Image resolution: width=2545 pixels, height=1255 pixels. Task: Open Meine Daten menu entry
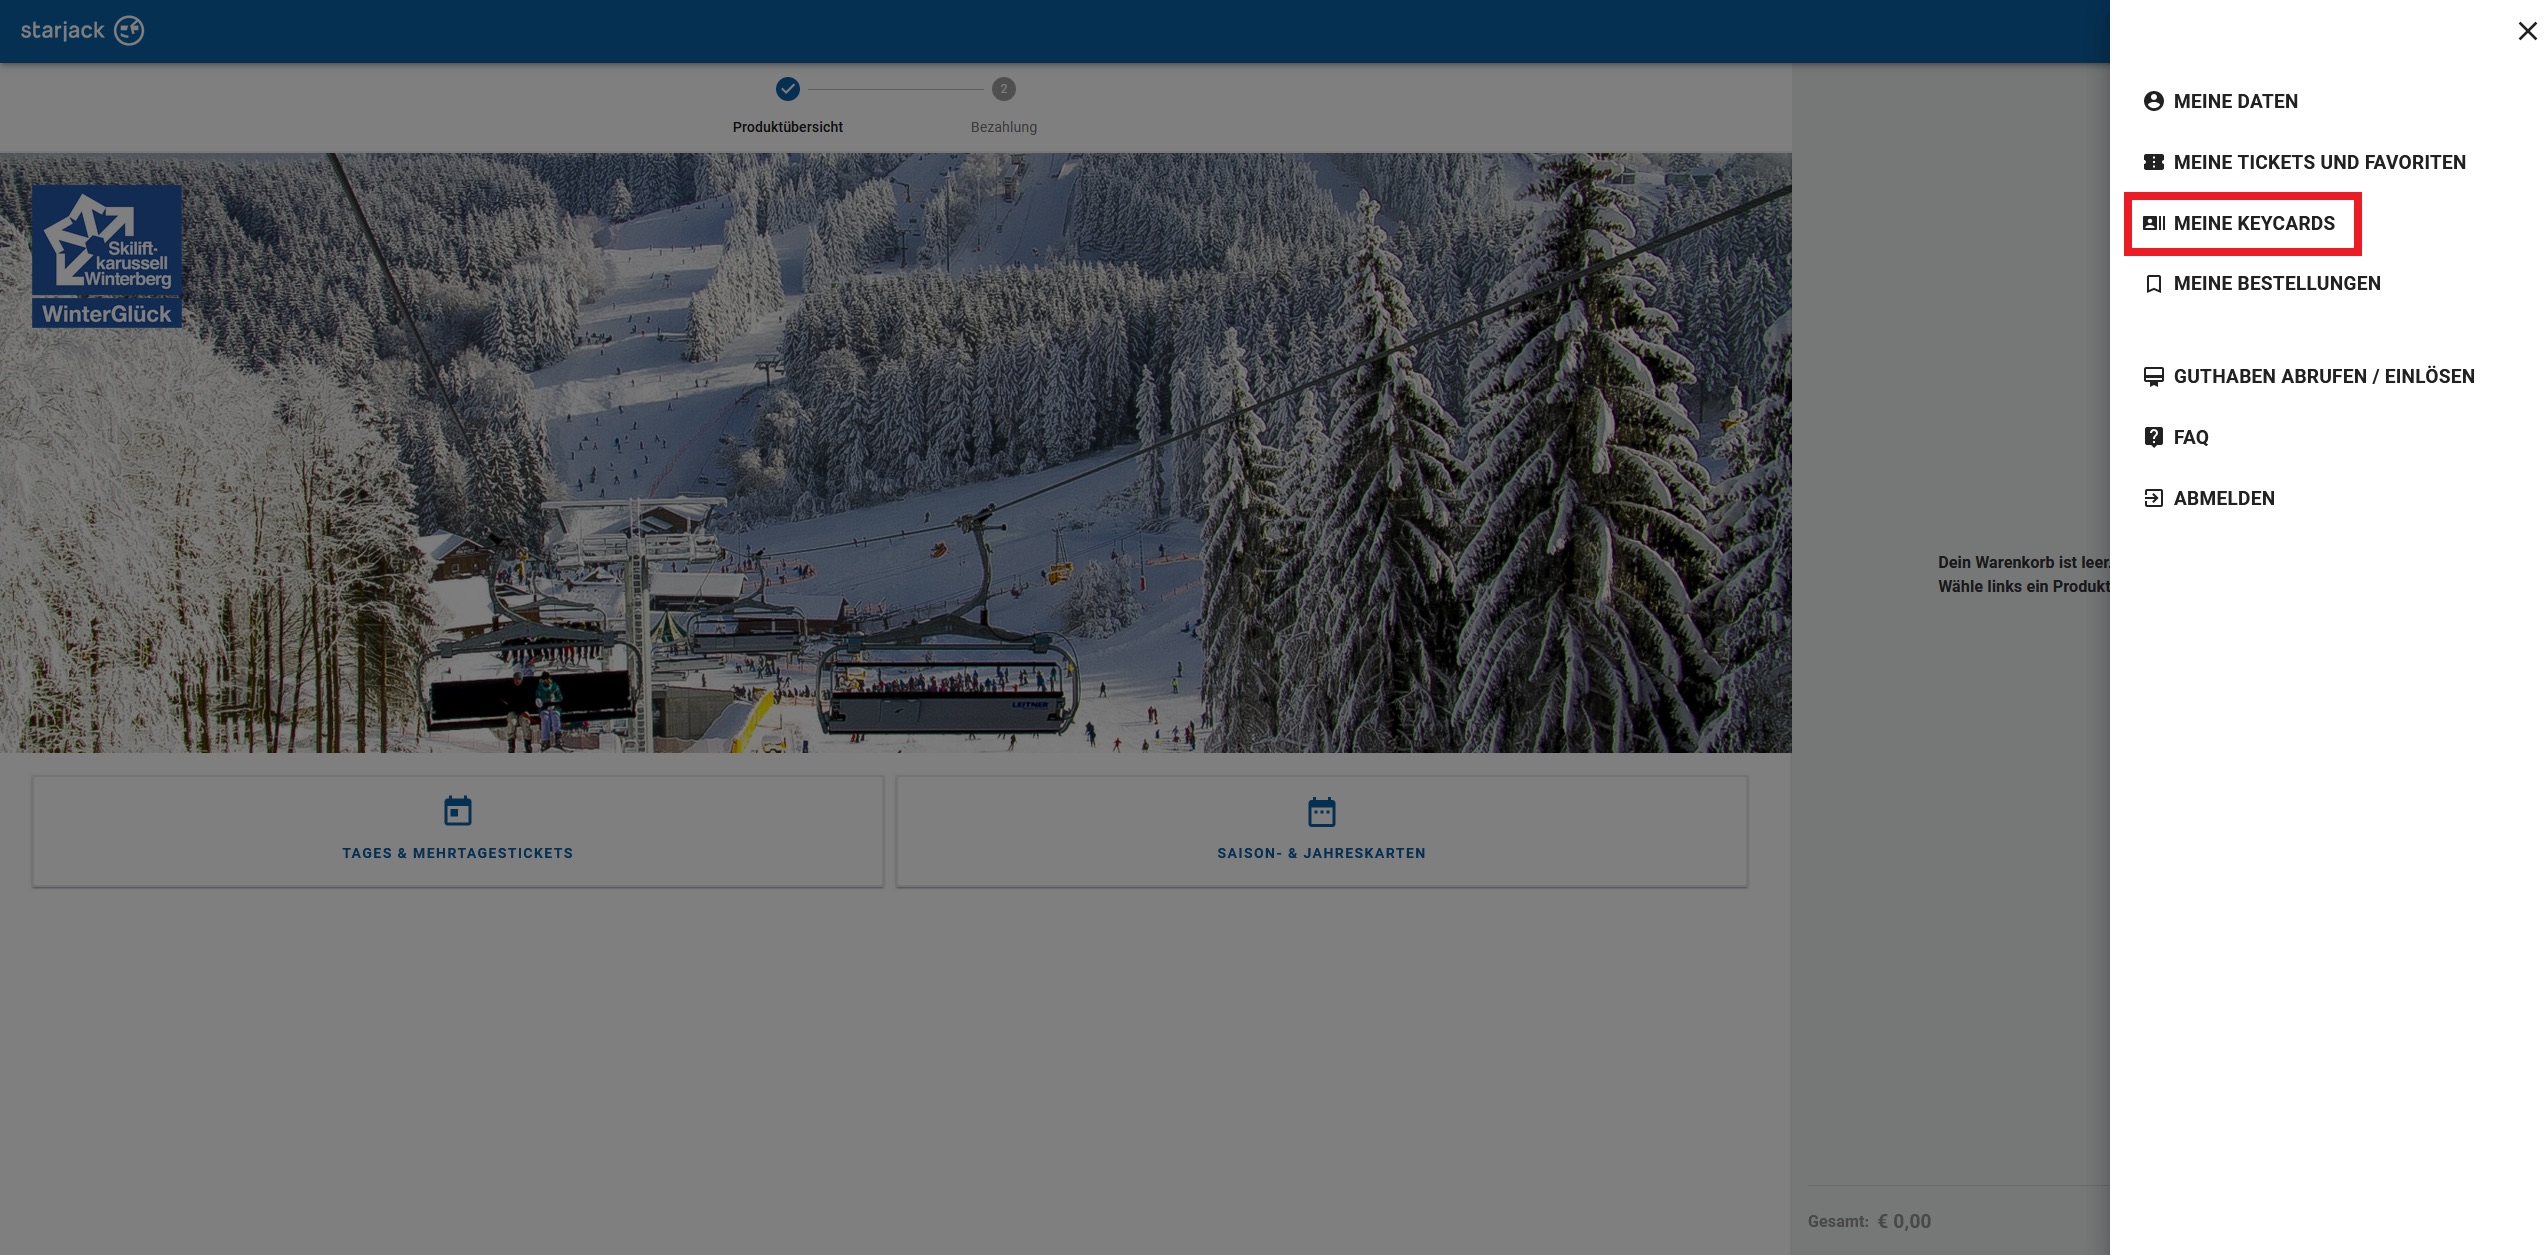pyautogui.click(x=2235, y=101)
